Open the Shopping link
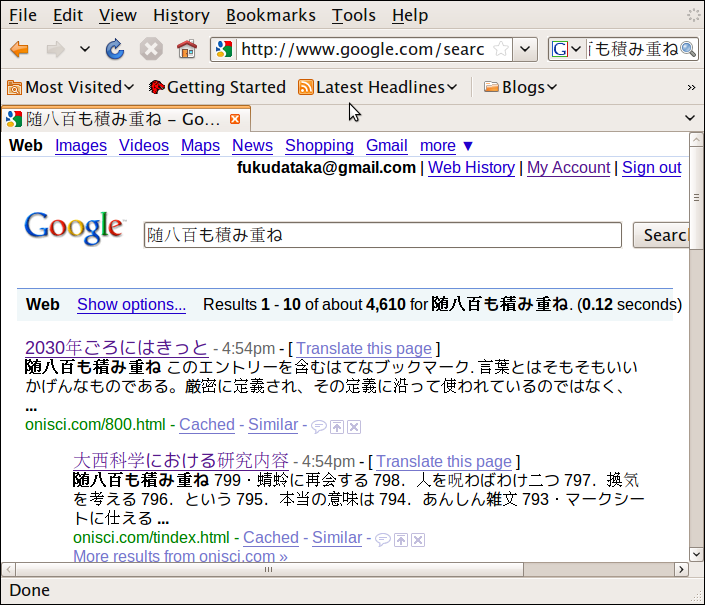 point(319,145)
